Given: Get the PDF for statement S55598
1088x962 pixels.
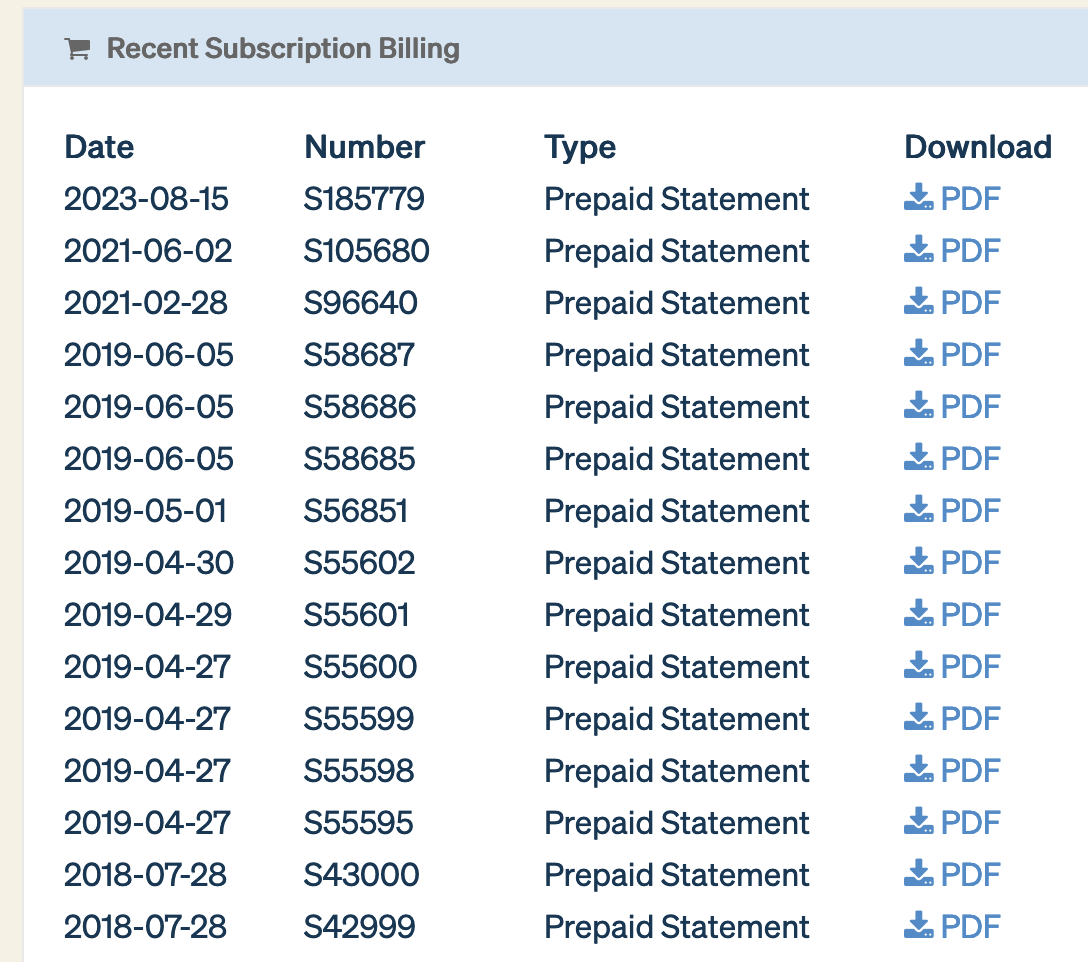Looking at the screenshot, I should [969, 771].
